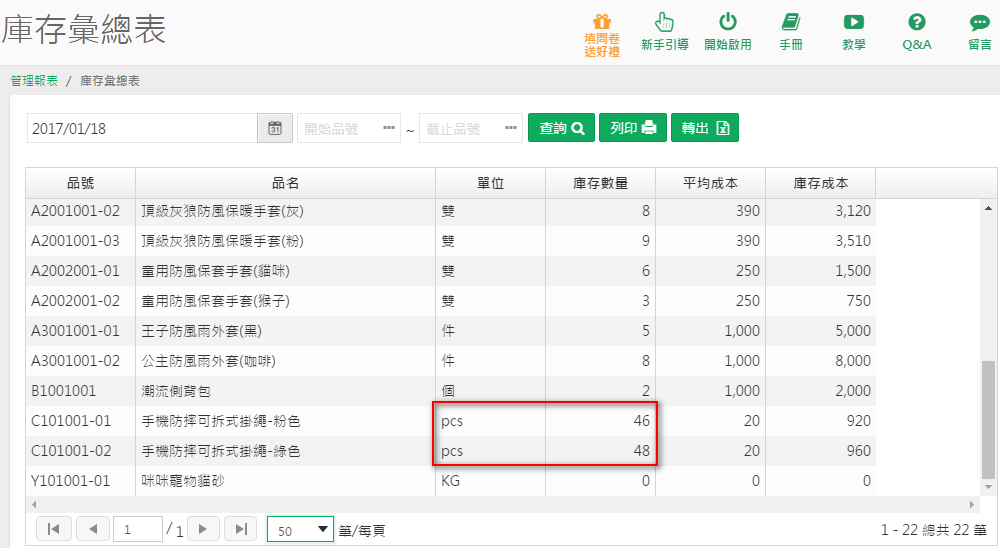This screenshot has height=548, width=1000.
Task: Click the date field 2017/01/18
Action: [142, 128]
